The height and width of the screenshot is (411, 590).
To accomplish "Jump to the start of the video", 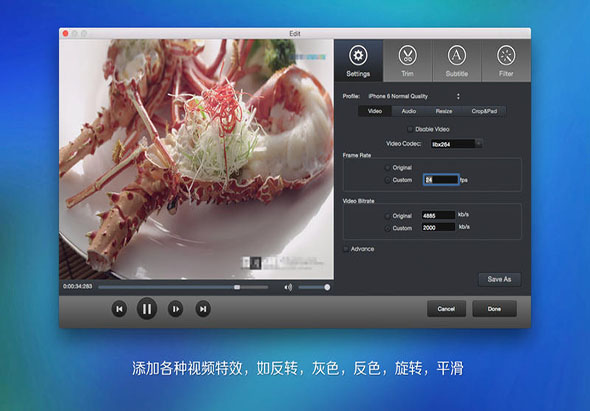I will [x=119, y=309].
